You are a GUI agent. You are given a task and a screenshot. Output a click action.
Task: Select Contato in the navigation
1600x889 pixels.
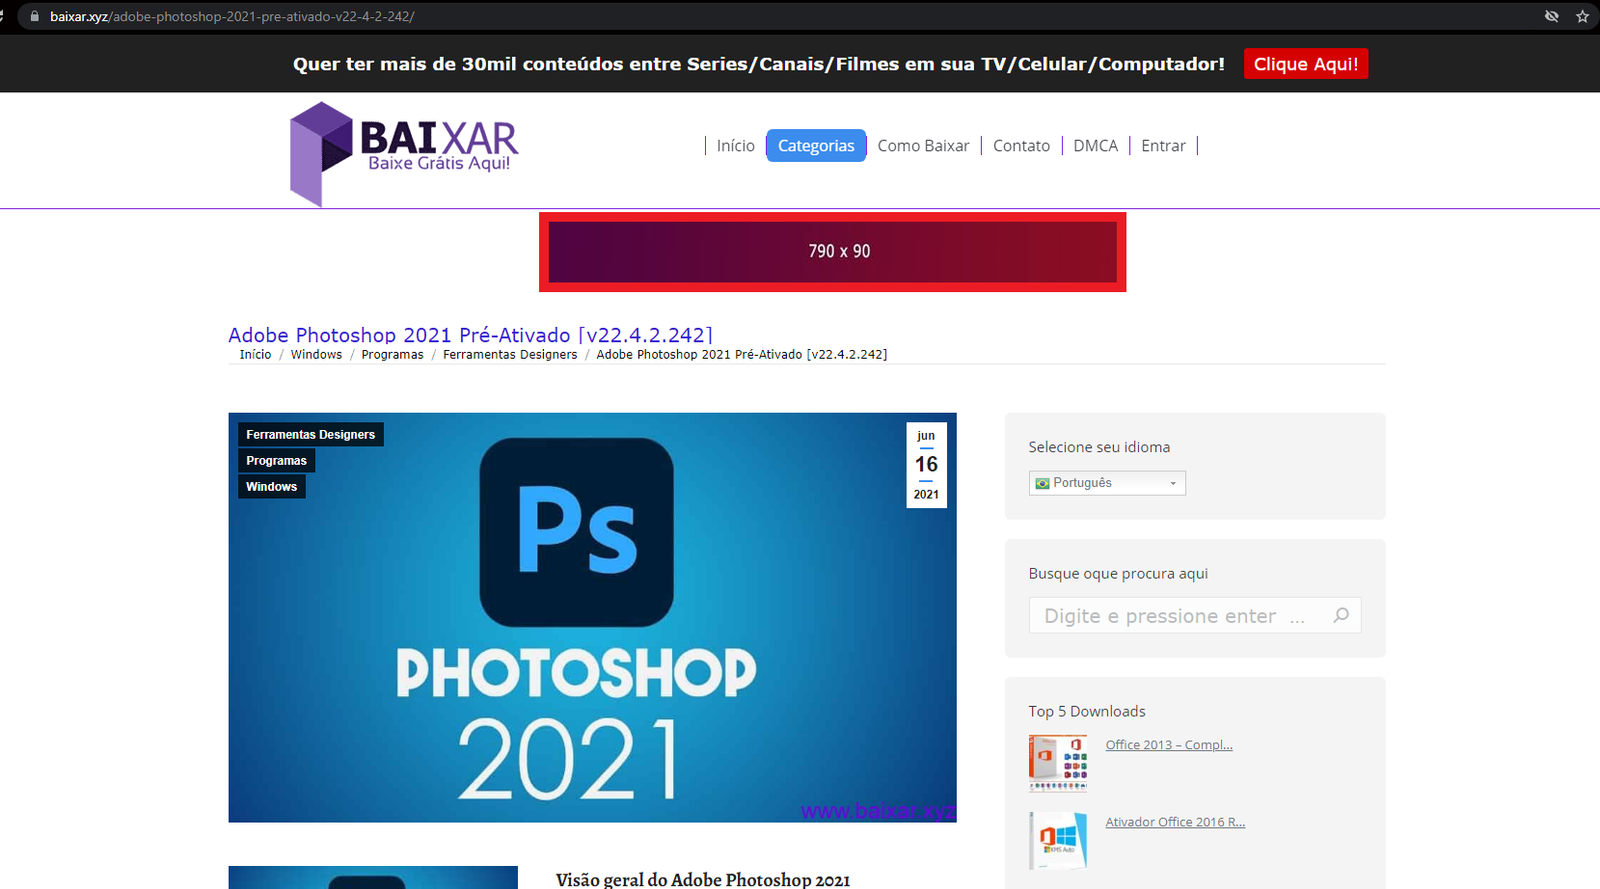(1021, 146)
